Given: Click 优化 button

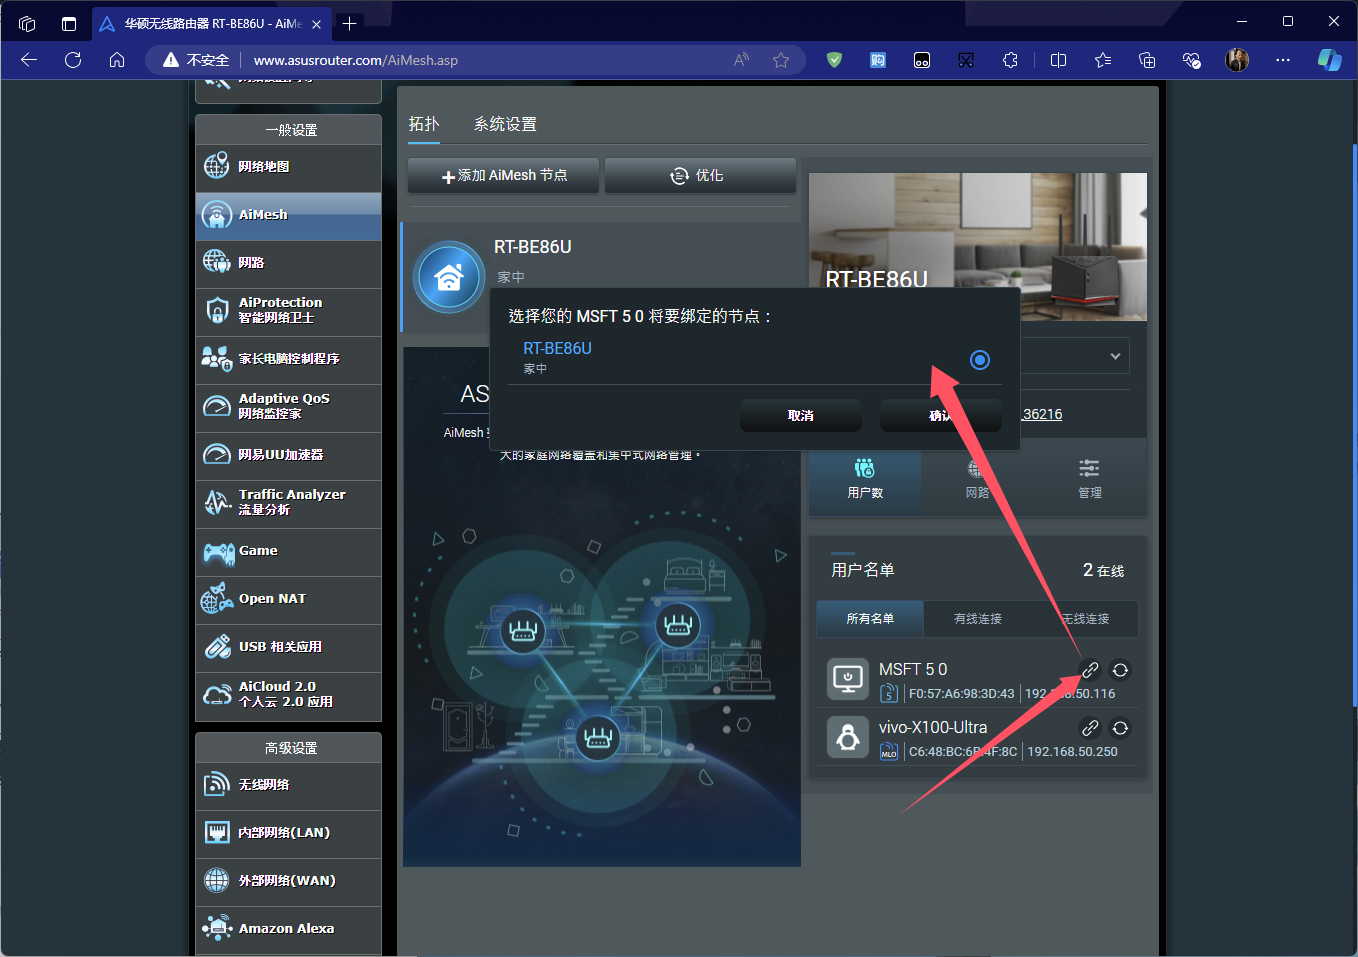Looking at the screenshot, I should [699, 176].
